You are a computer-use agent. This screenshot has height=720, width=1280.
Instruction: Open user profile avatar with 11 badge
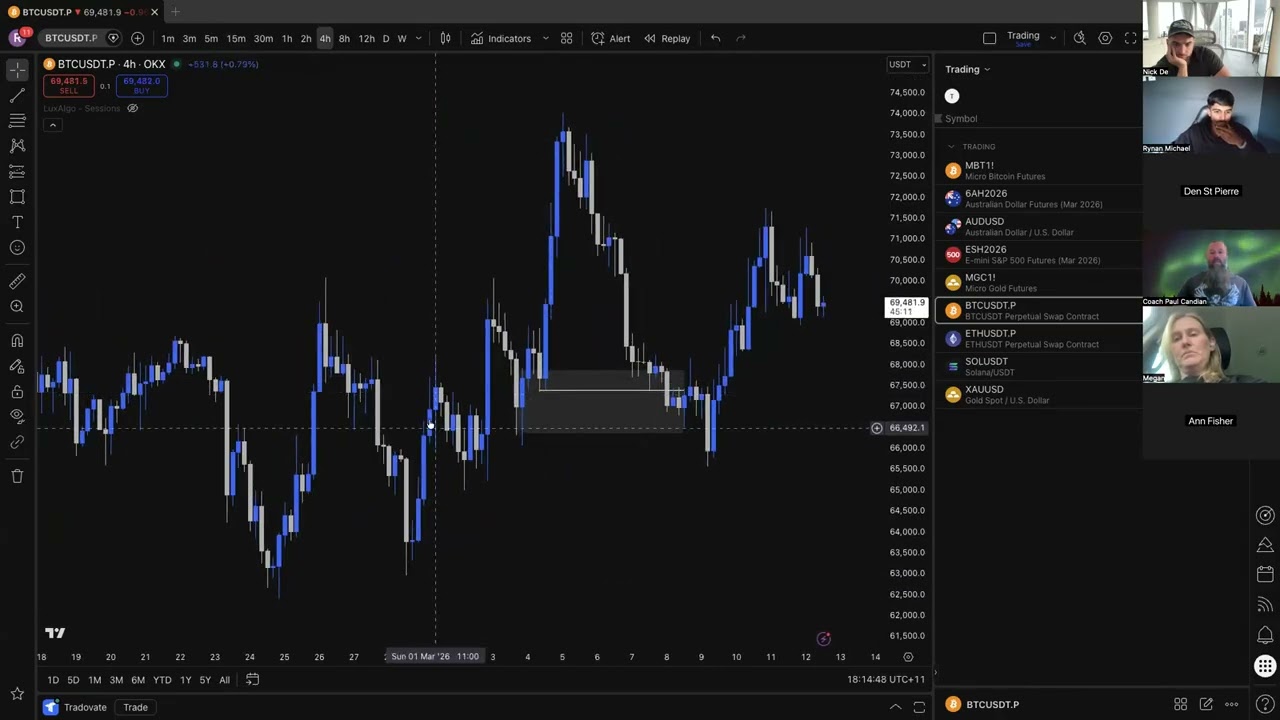tap(17, 38)
